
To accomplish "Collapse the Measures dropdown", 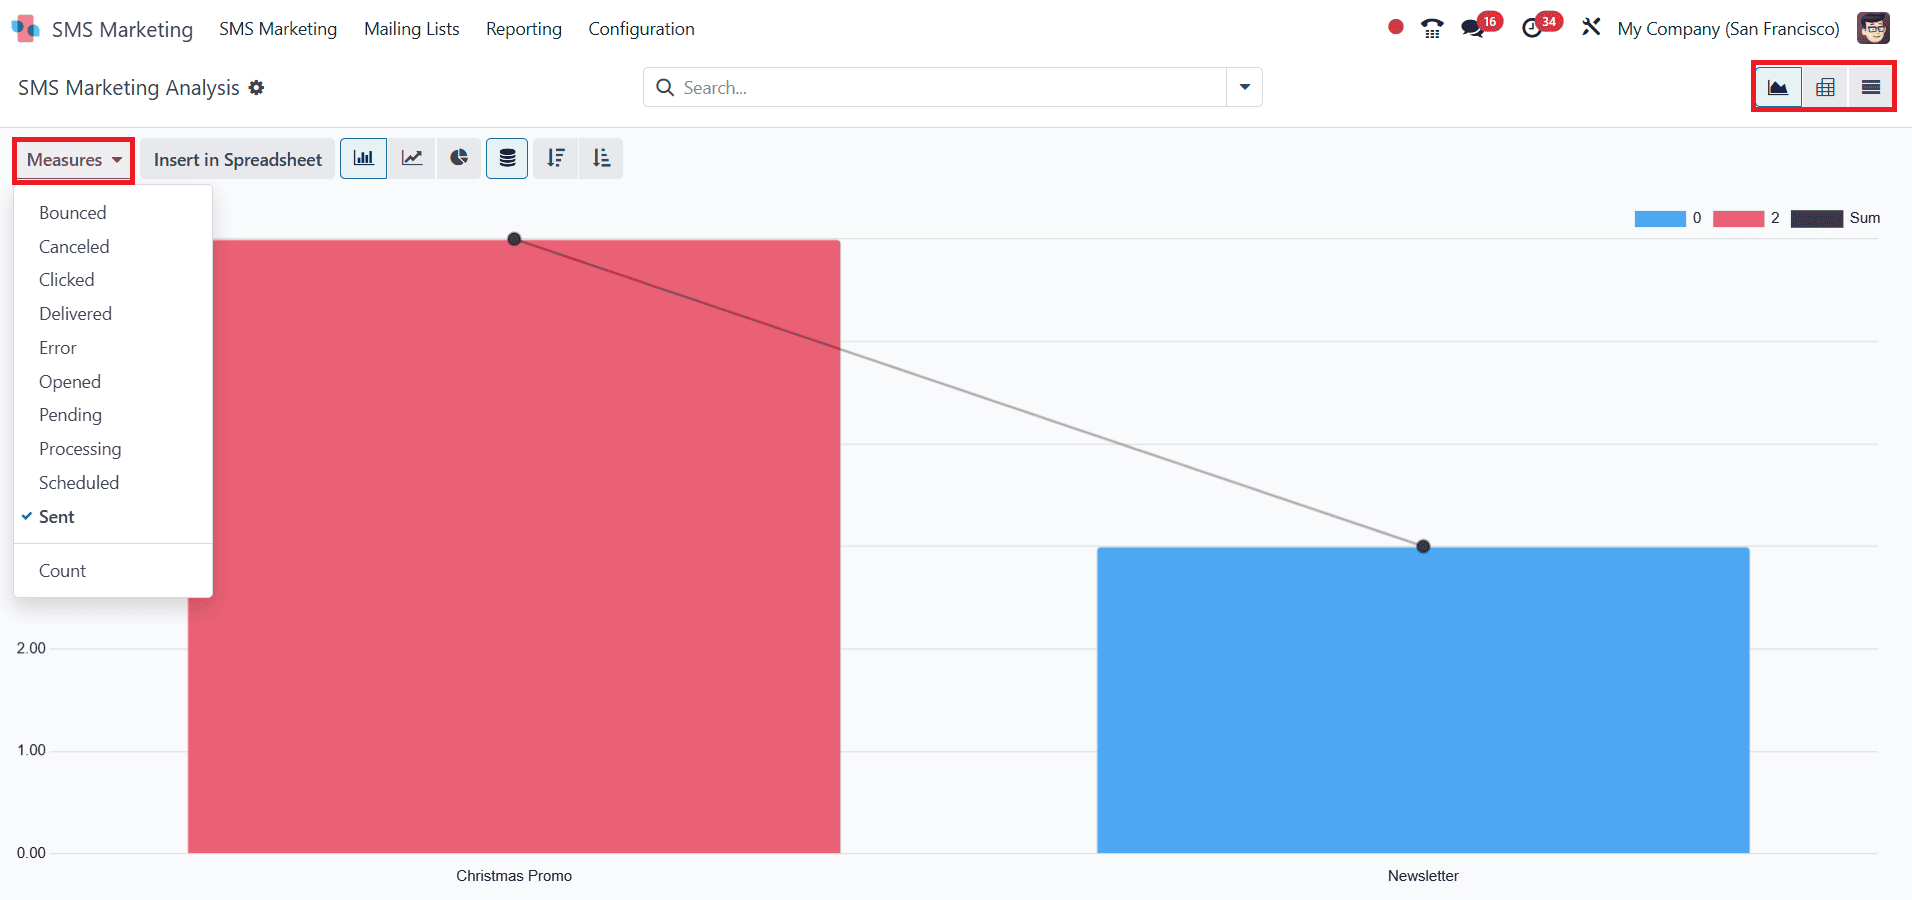I will [74, 160].
